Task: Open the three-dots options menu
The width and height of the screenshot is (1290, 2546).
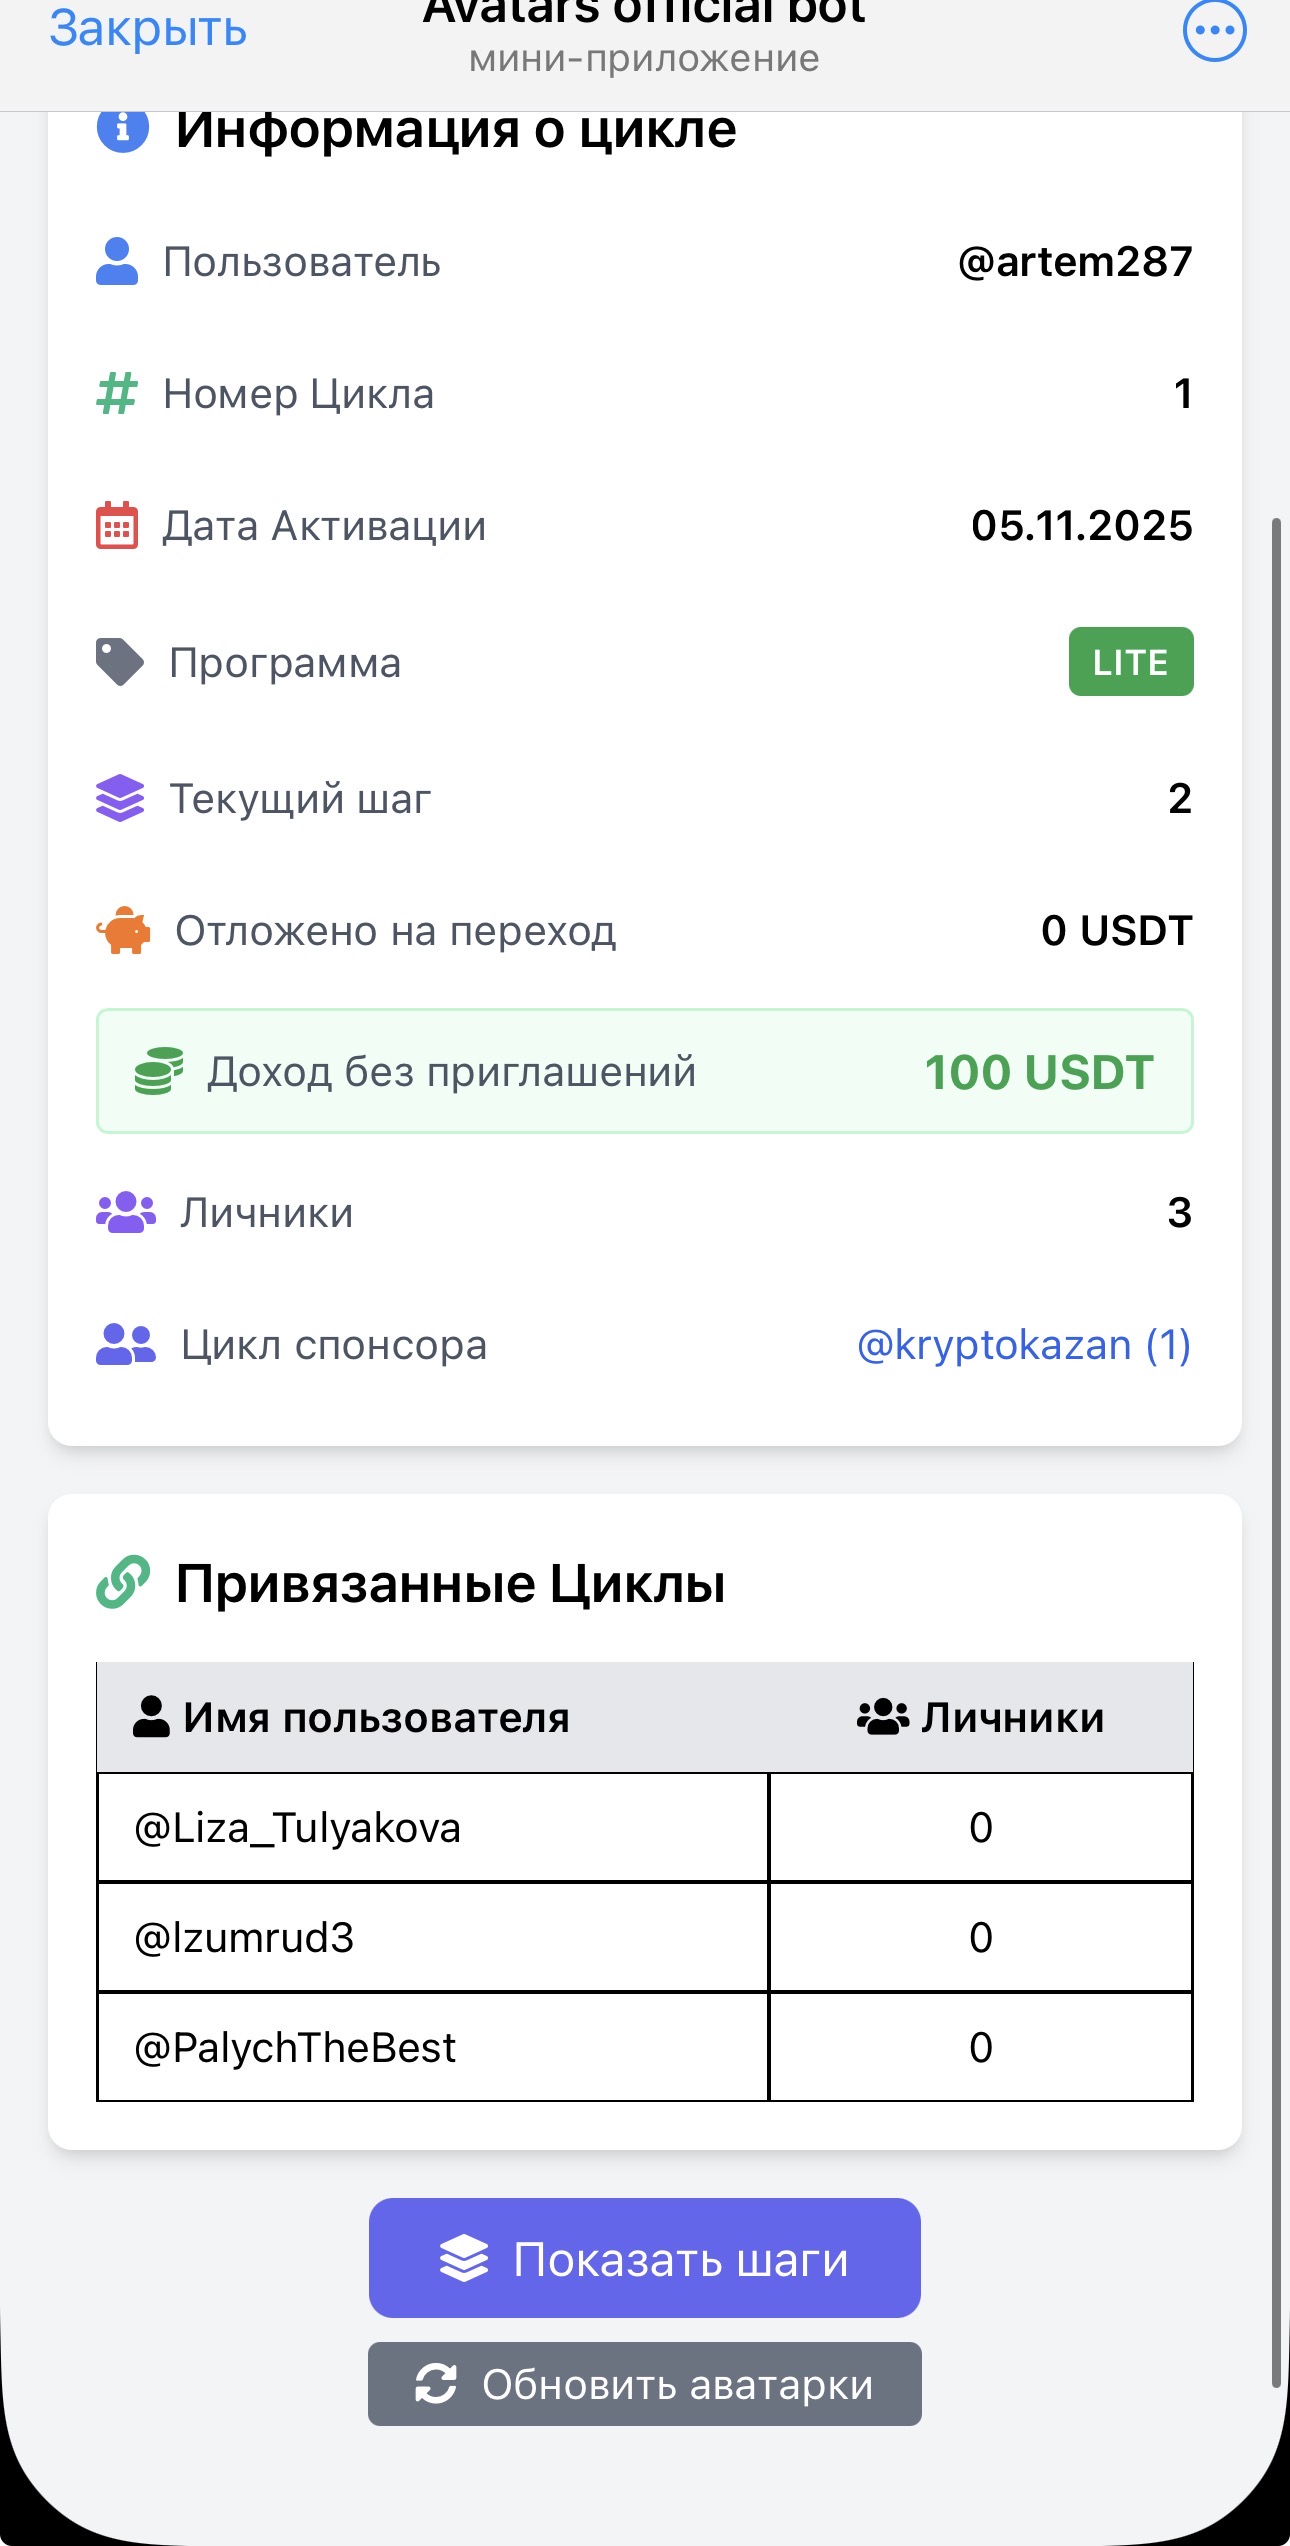Action: pyautogui.click(x=1214, y=30)
